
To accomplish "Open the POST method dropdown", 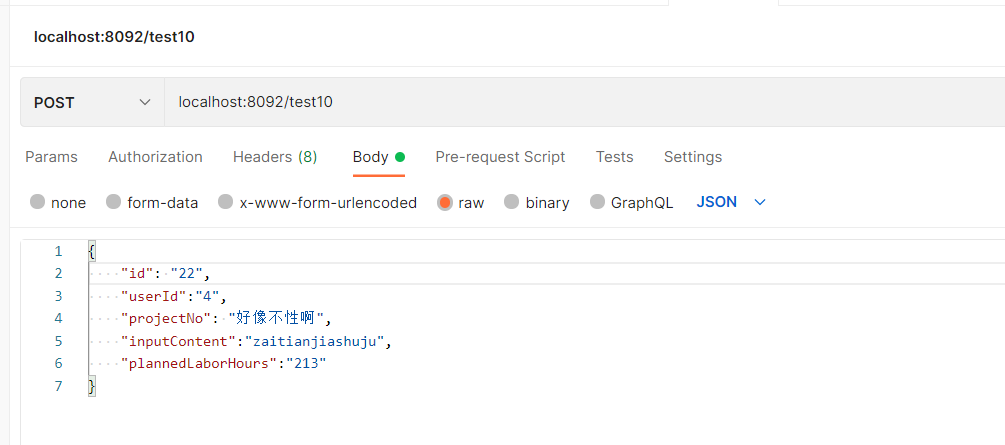I will 92,102.
